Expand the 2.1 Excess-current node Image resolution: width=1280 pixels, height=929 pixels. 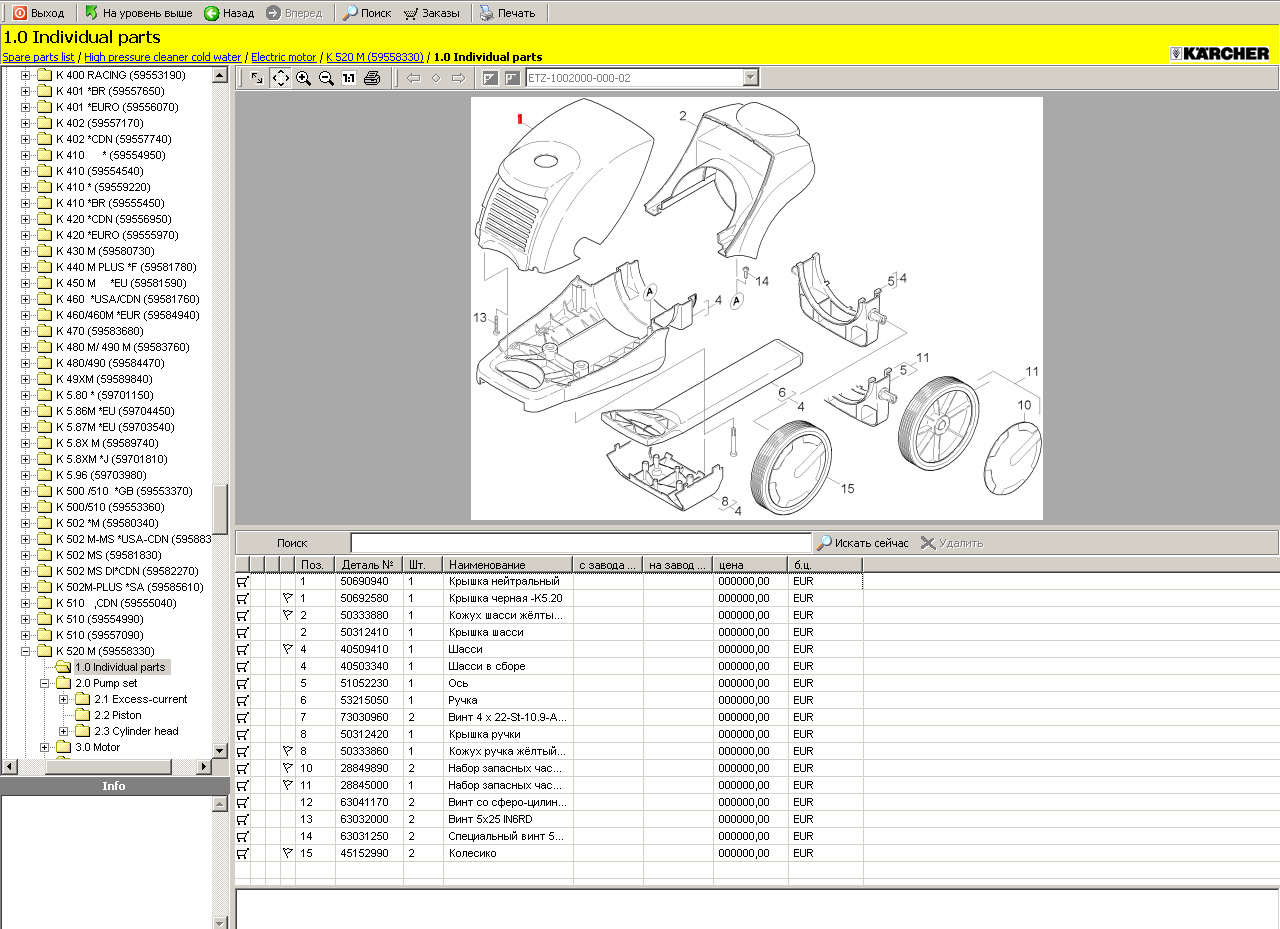[63, 699]
